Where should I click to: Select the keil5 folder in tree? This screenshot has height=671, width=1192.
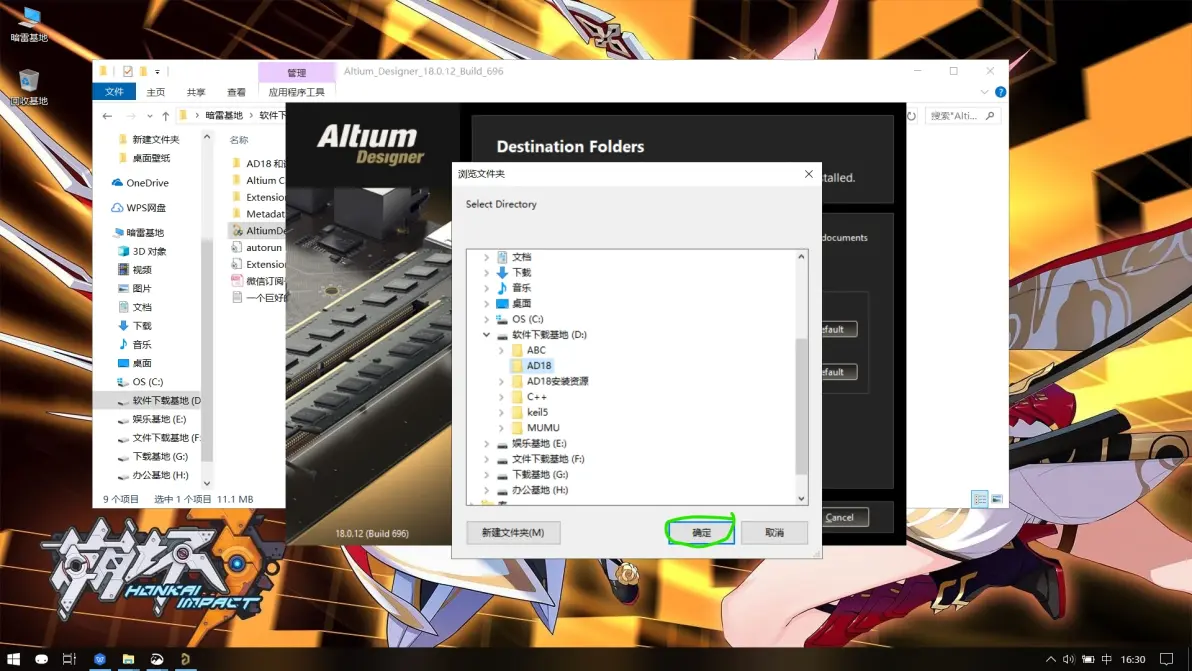click(537, 412)
